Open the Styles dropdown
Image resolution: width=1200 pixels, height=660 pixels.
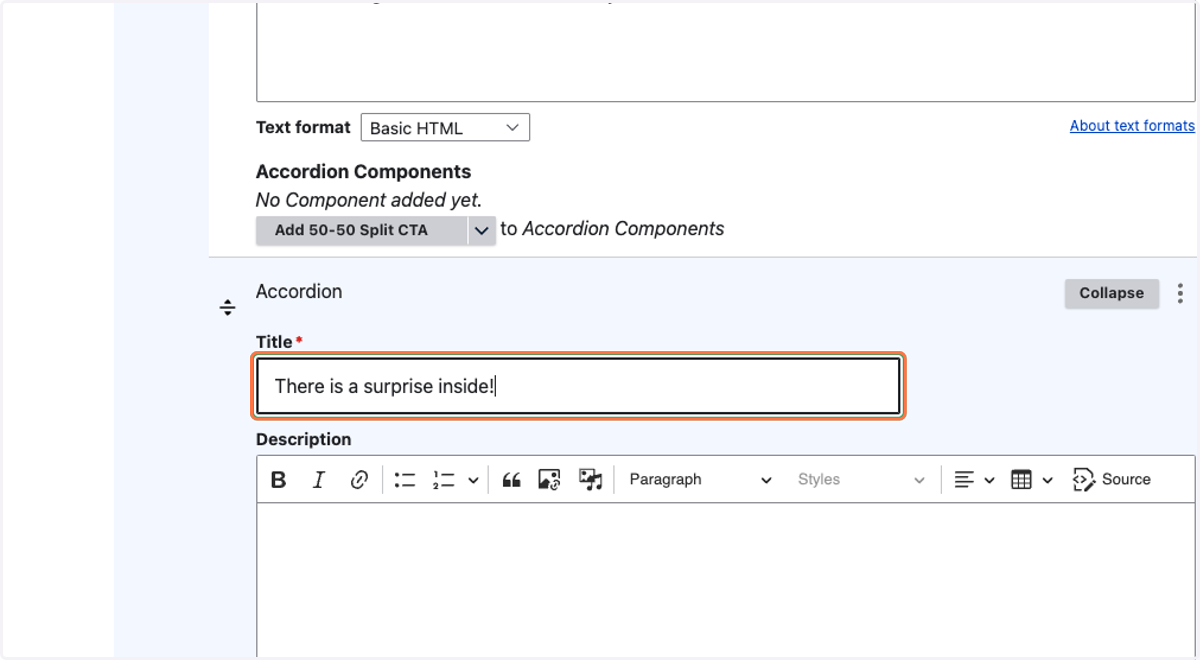click(861, 480)
